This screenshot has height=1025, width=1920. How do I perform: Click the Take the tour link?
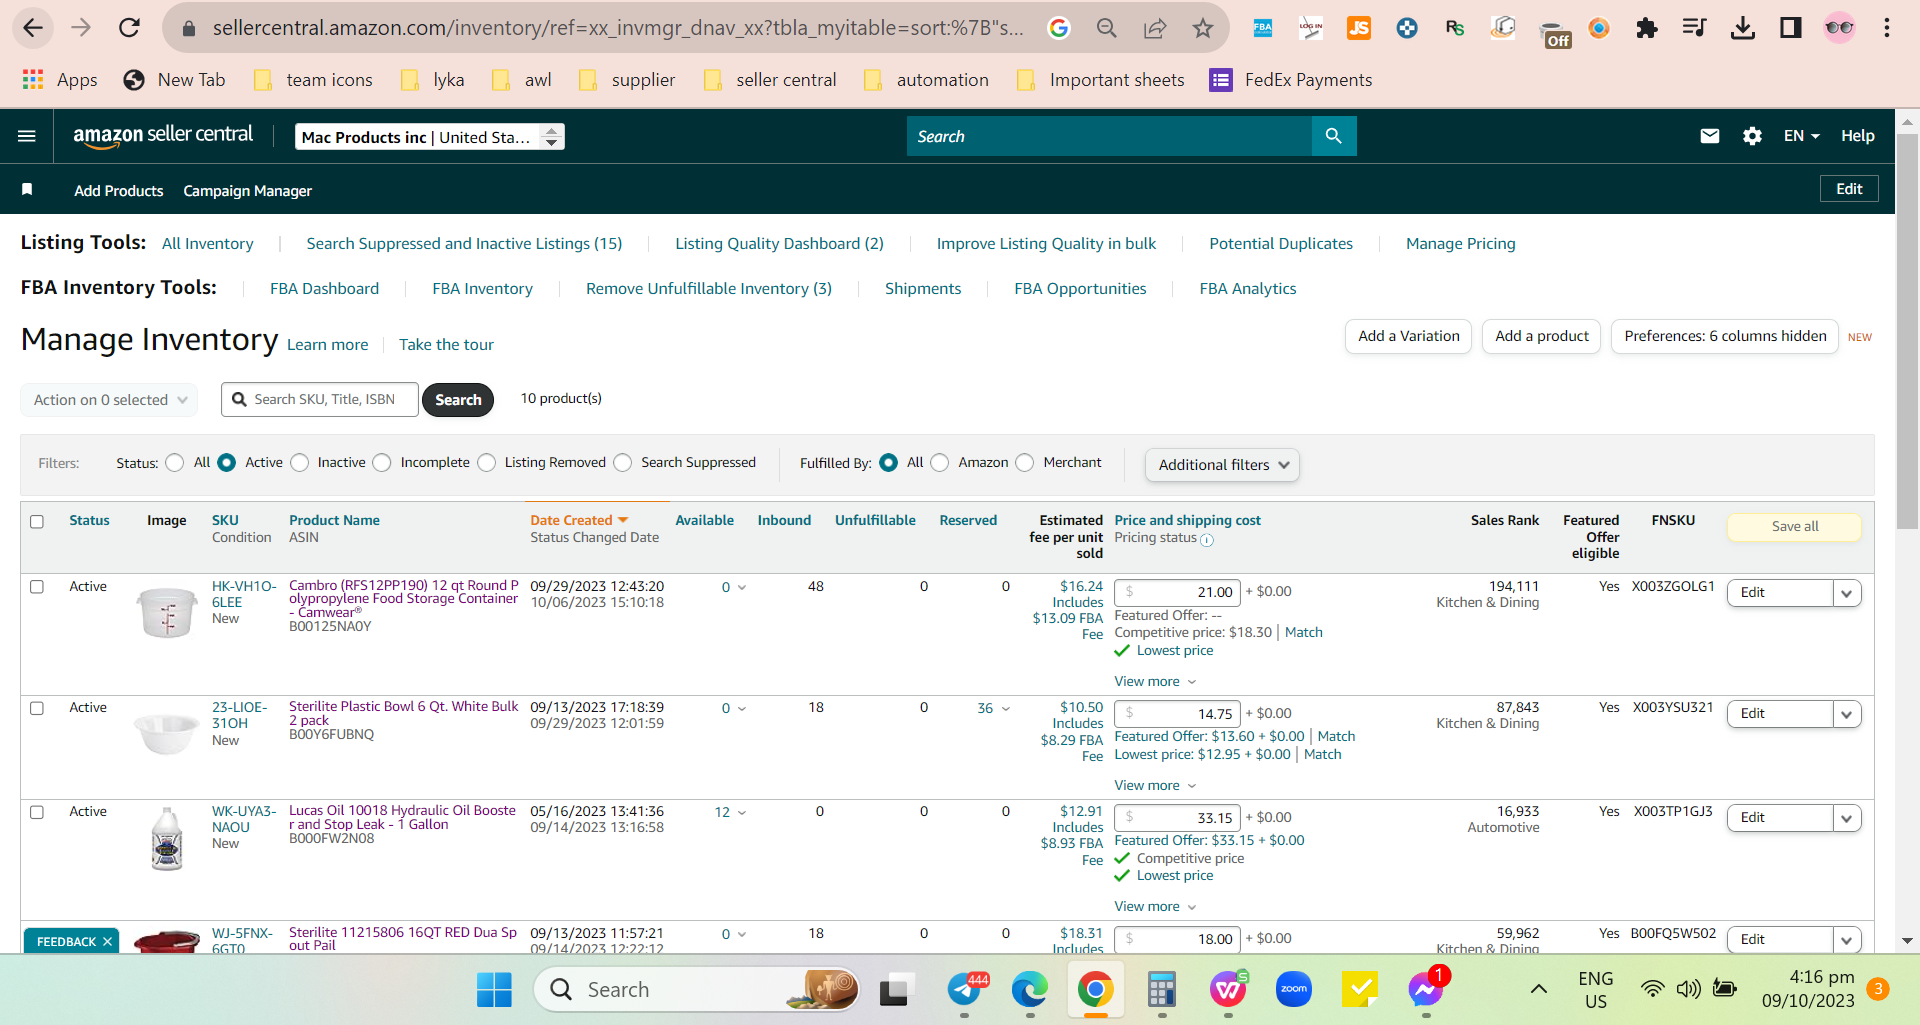(446, 345)
